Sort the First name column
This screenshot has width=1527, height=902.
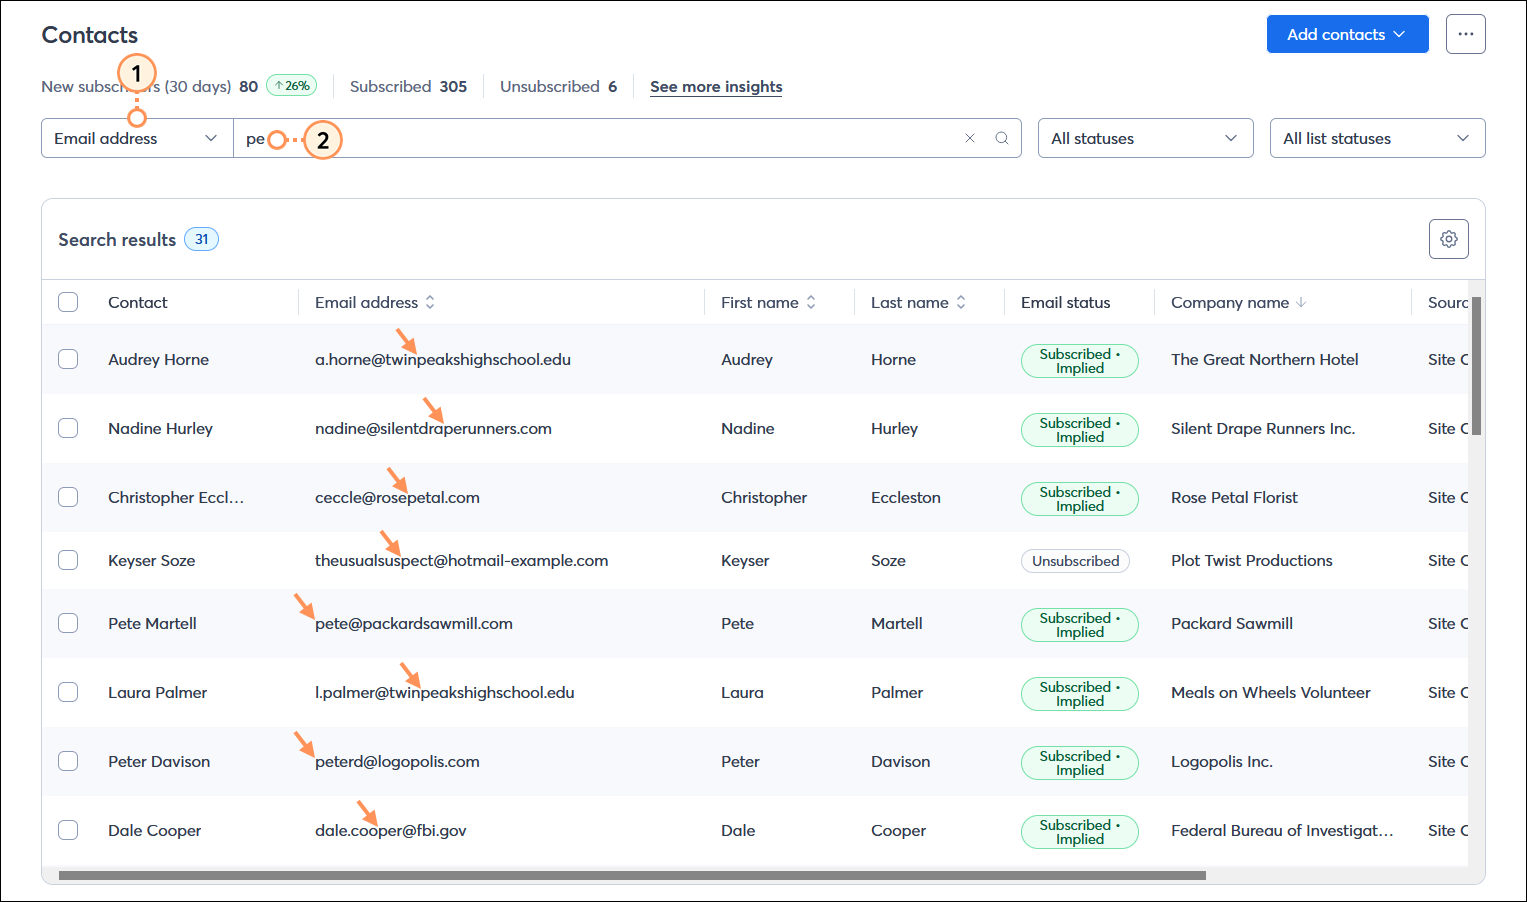point(810,301)
